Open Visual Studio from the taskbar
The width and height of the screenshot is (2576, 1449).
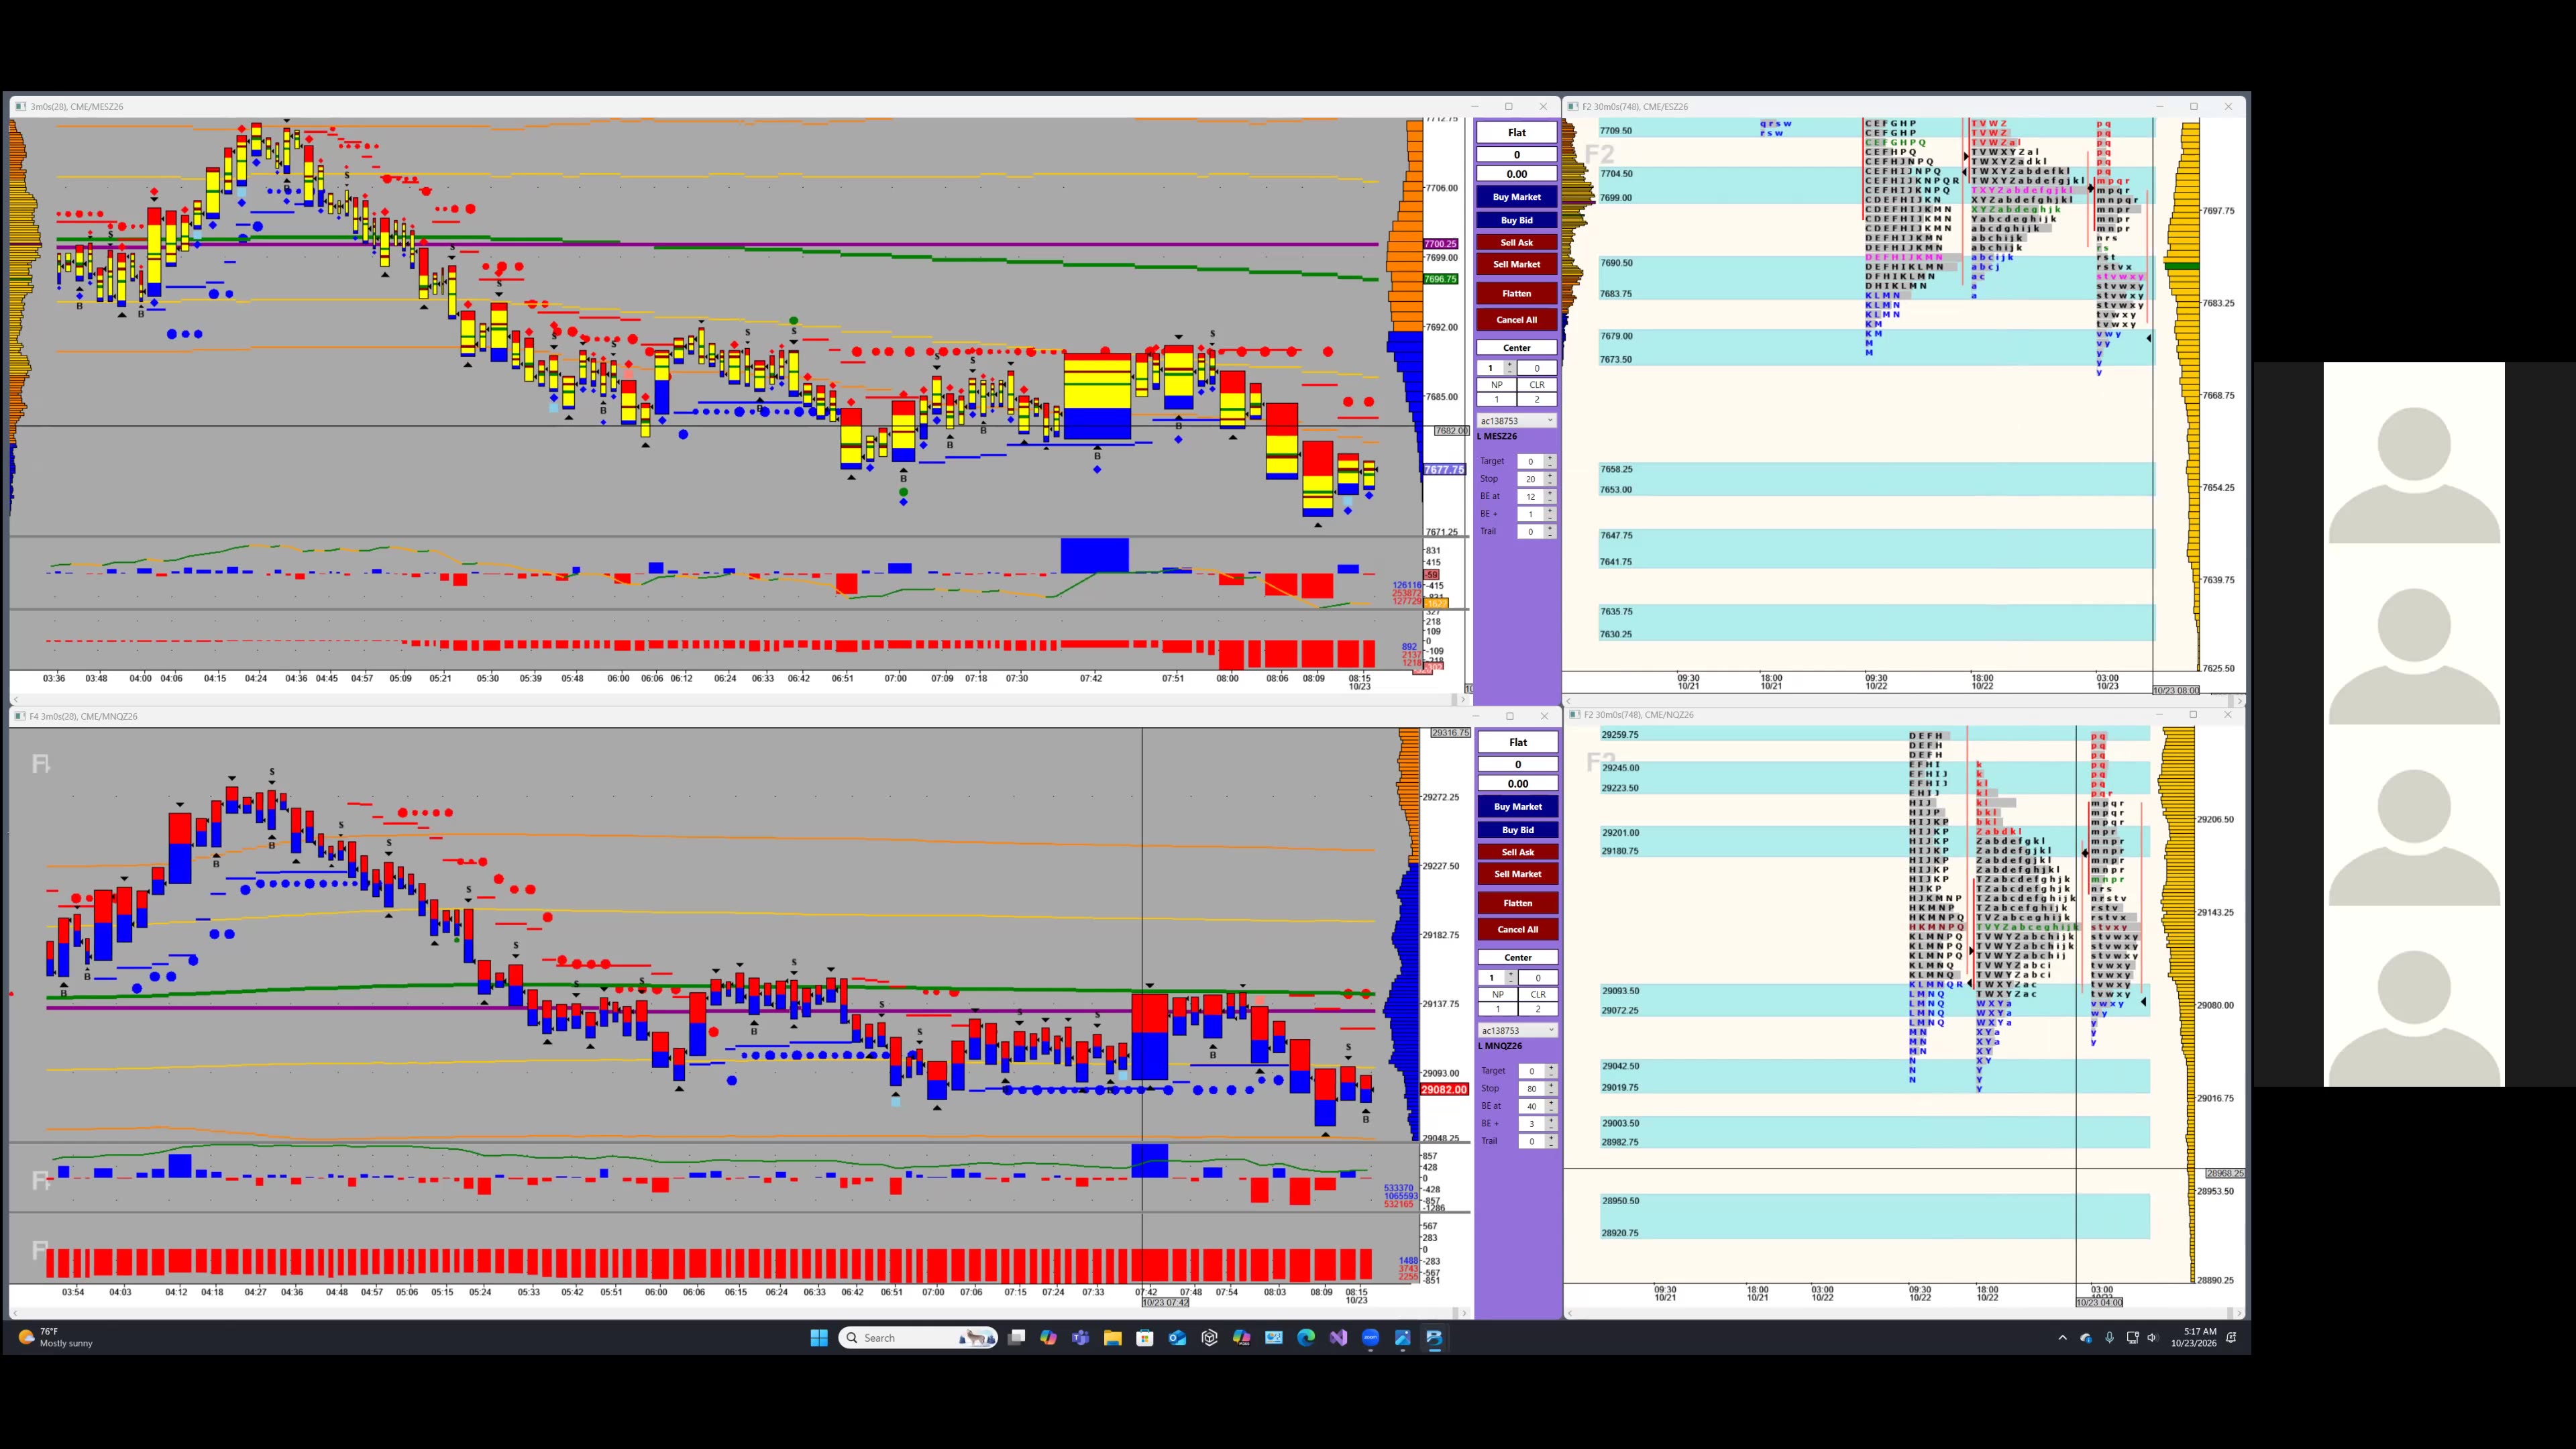(x=1338, y=1337)
